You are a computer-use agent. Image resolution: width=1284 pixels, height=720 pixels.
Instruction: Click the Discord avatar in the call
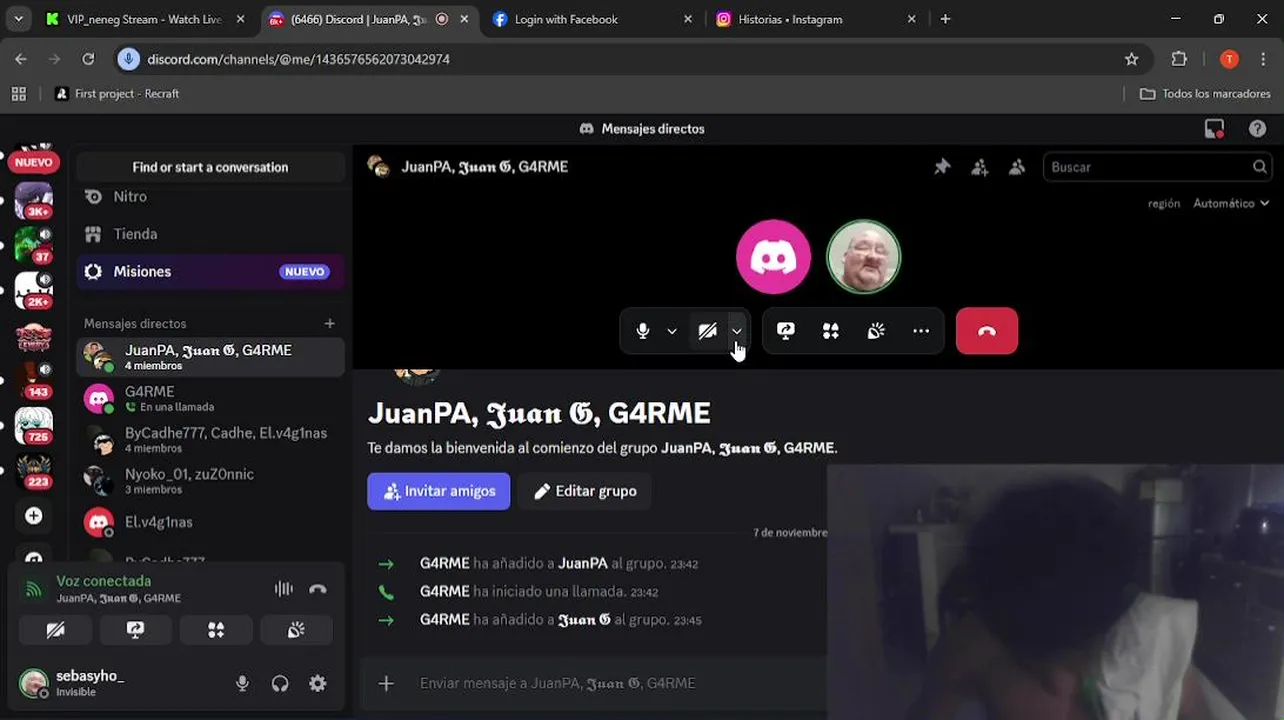coord(773,257)
